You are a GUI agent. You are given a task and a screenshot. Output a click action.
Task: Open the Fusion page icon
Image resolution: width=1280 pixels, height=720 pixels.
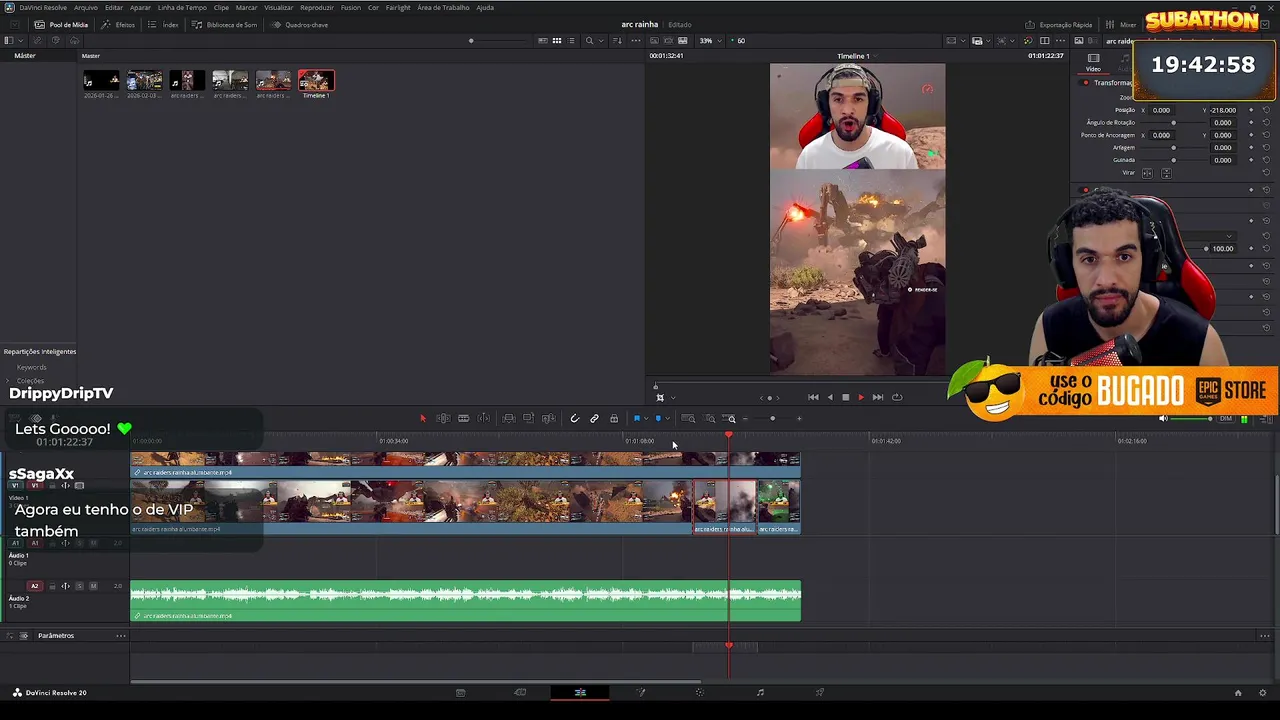coord(641,692)
